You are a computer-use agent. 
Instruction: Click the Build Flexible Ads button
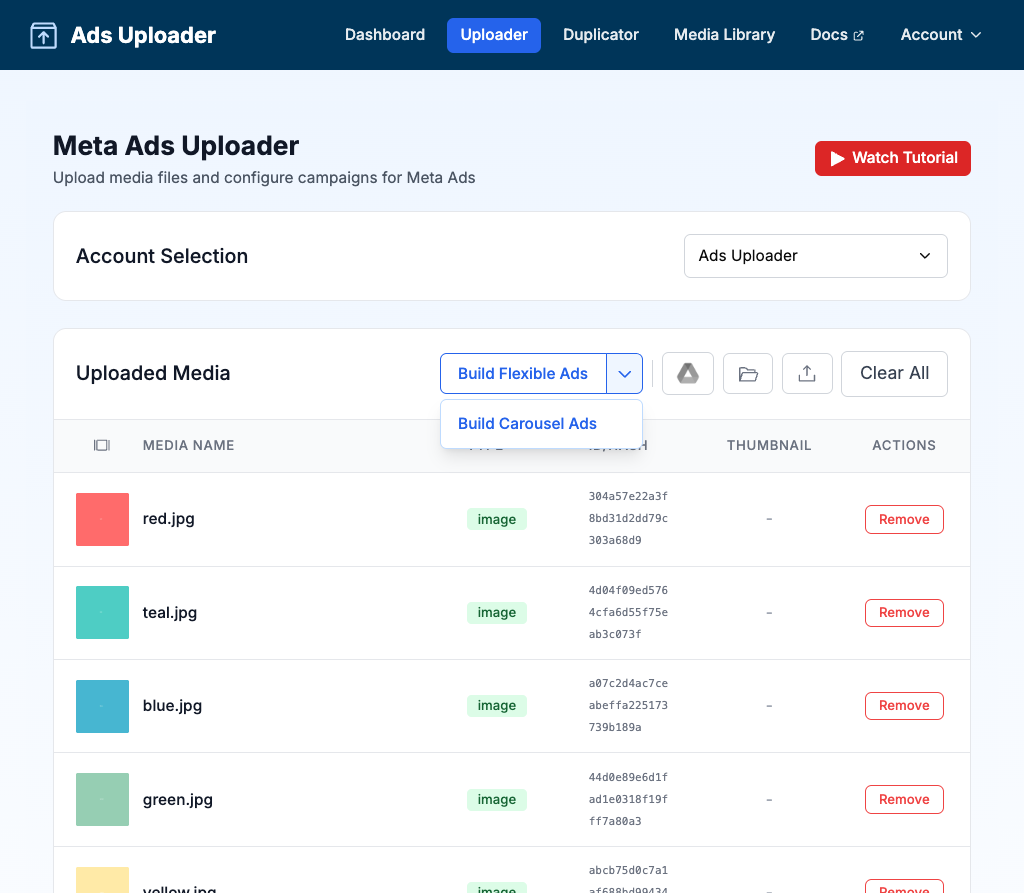point(523,373)
